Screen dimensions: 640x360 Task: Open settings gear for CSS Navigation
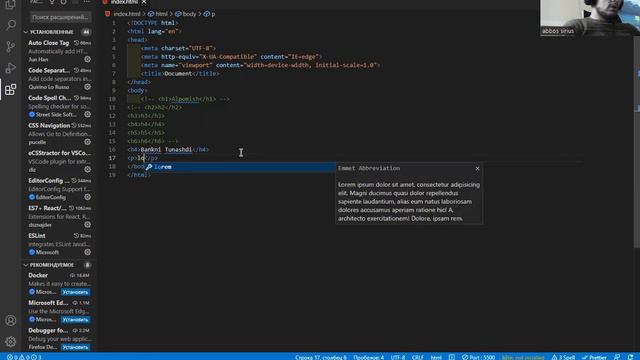click(87, 142)
